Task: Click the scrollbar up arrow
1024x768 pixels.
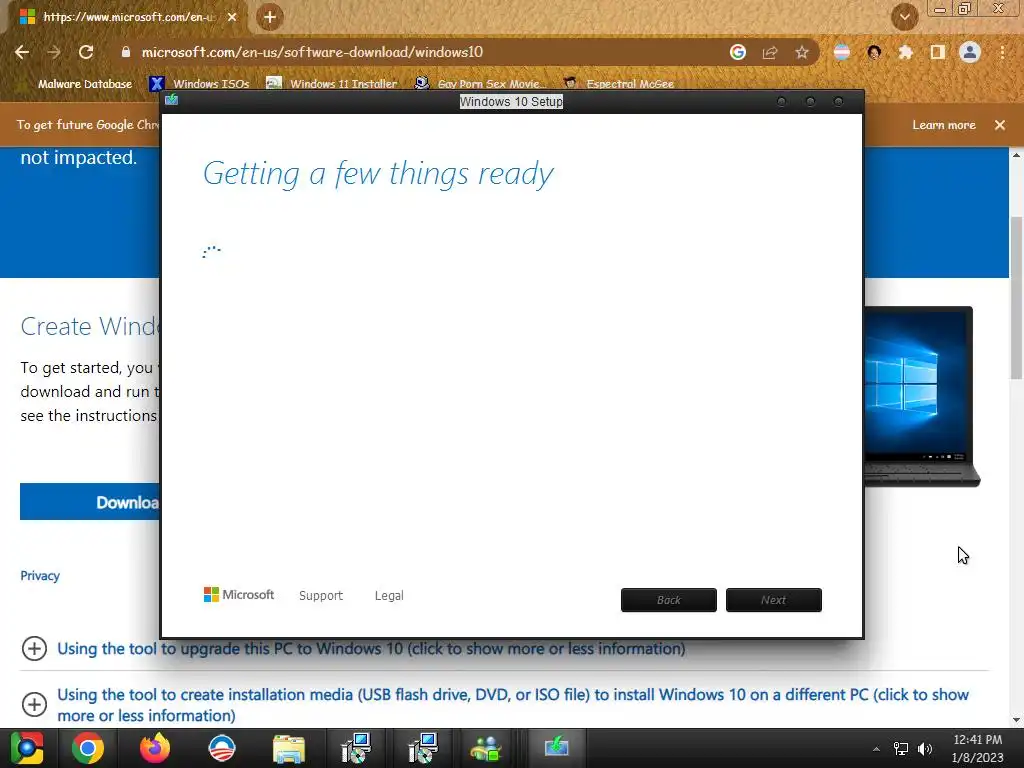Action: 1016,155
